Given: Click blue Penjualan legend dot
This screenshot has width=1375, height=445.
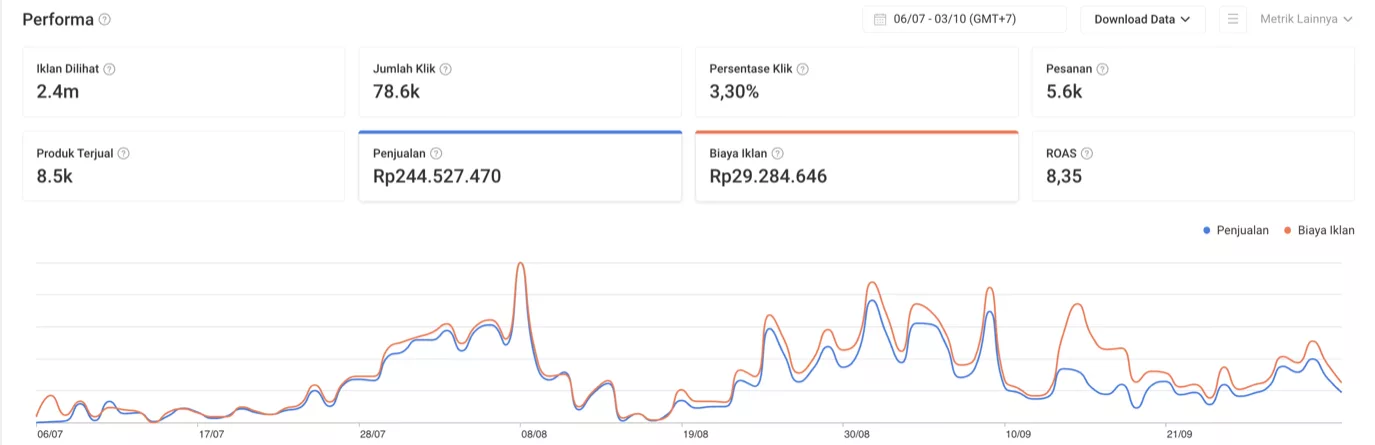Looking at the screenshot, I should (1207, 231).
